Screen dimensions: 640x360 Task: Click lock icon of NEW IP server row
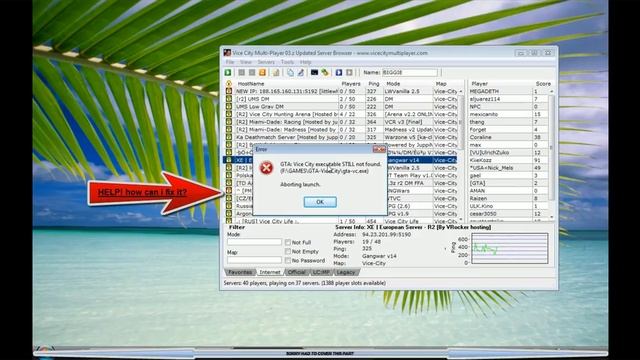(229, 91)
